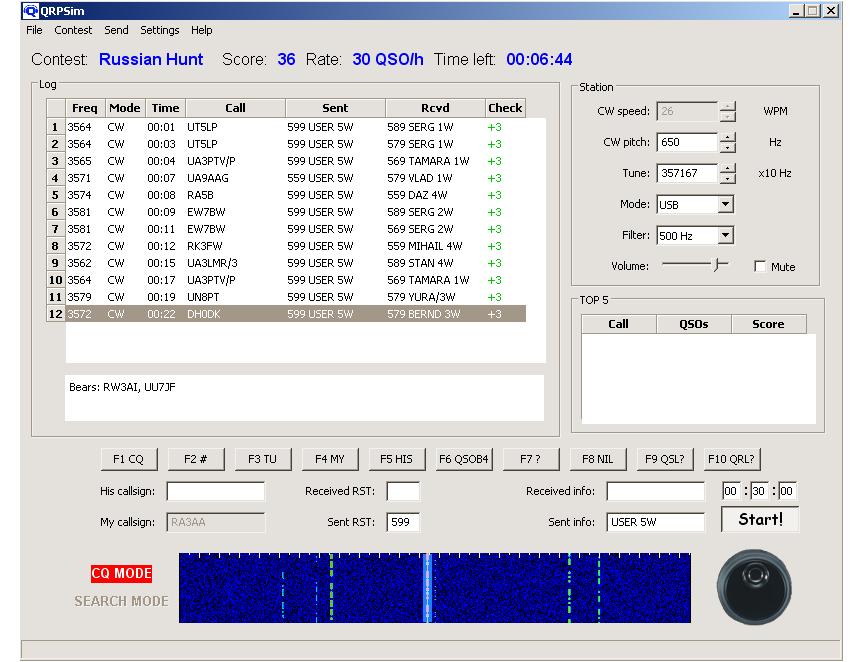The width and height of the screenshot is (863, 662).
Task: Increase Tune value with up arrow
Action: pyautogui.click(x=728, y=168)
